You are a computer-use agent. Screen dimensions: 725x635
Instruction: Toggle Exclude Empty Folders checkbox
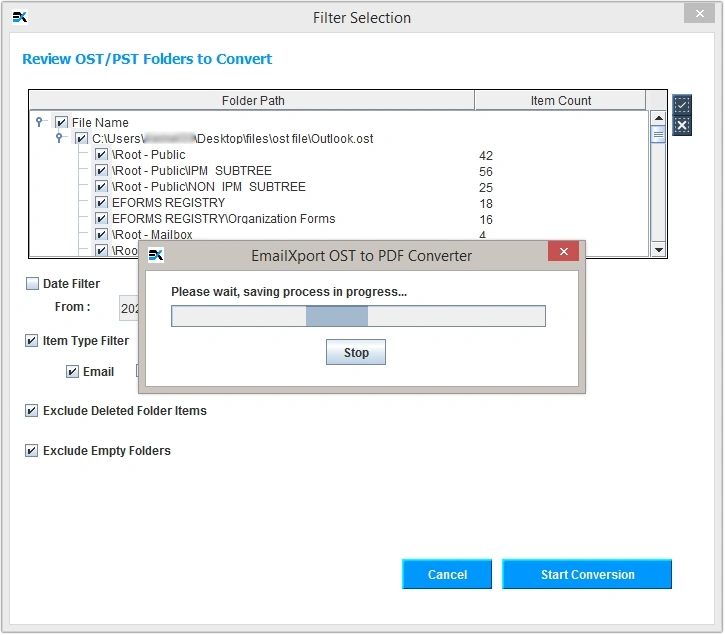[31, 450]
